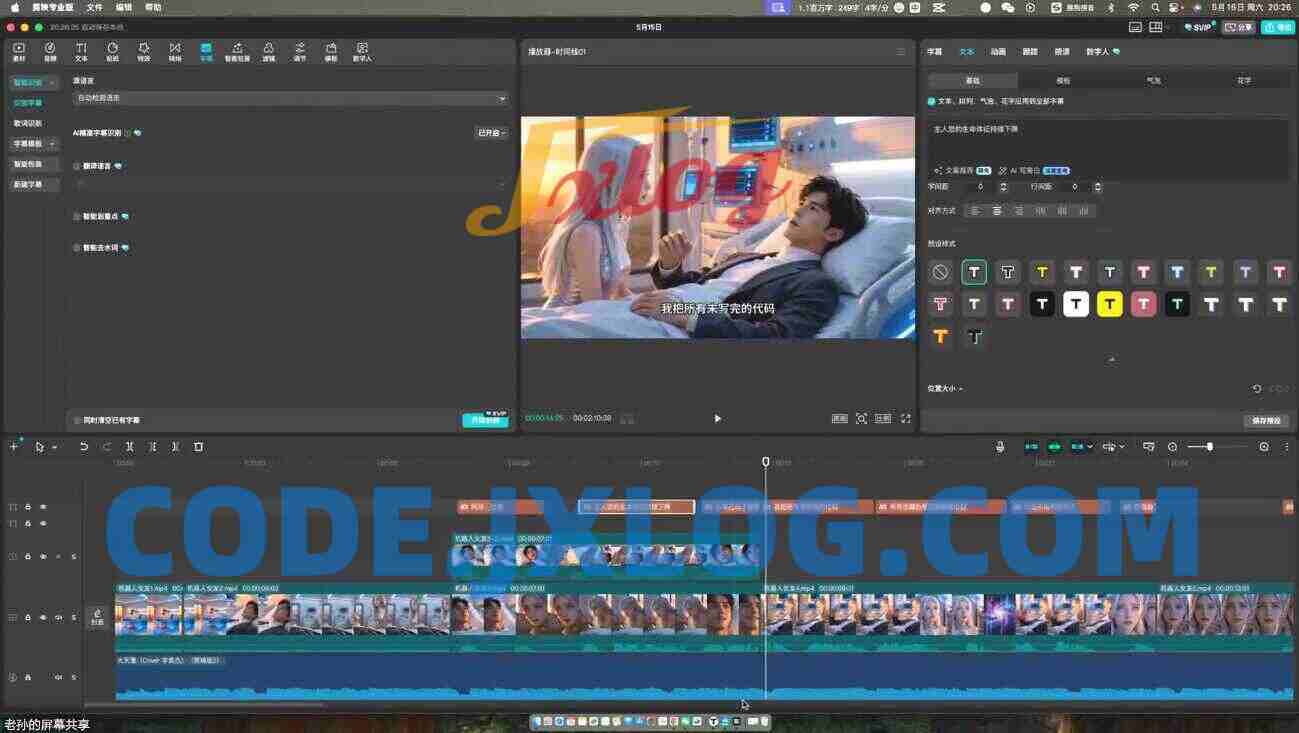Switch to the 动画 tab in the right panel
This screenshot has width=1299, height=733.
(x=998, y=51)
